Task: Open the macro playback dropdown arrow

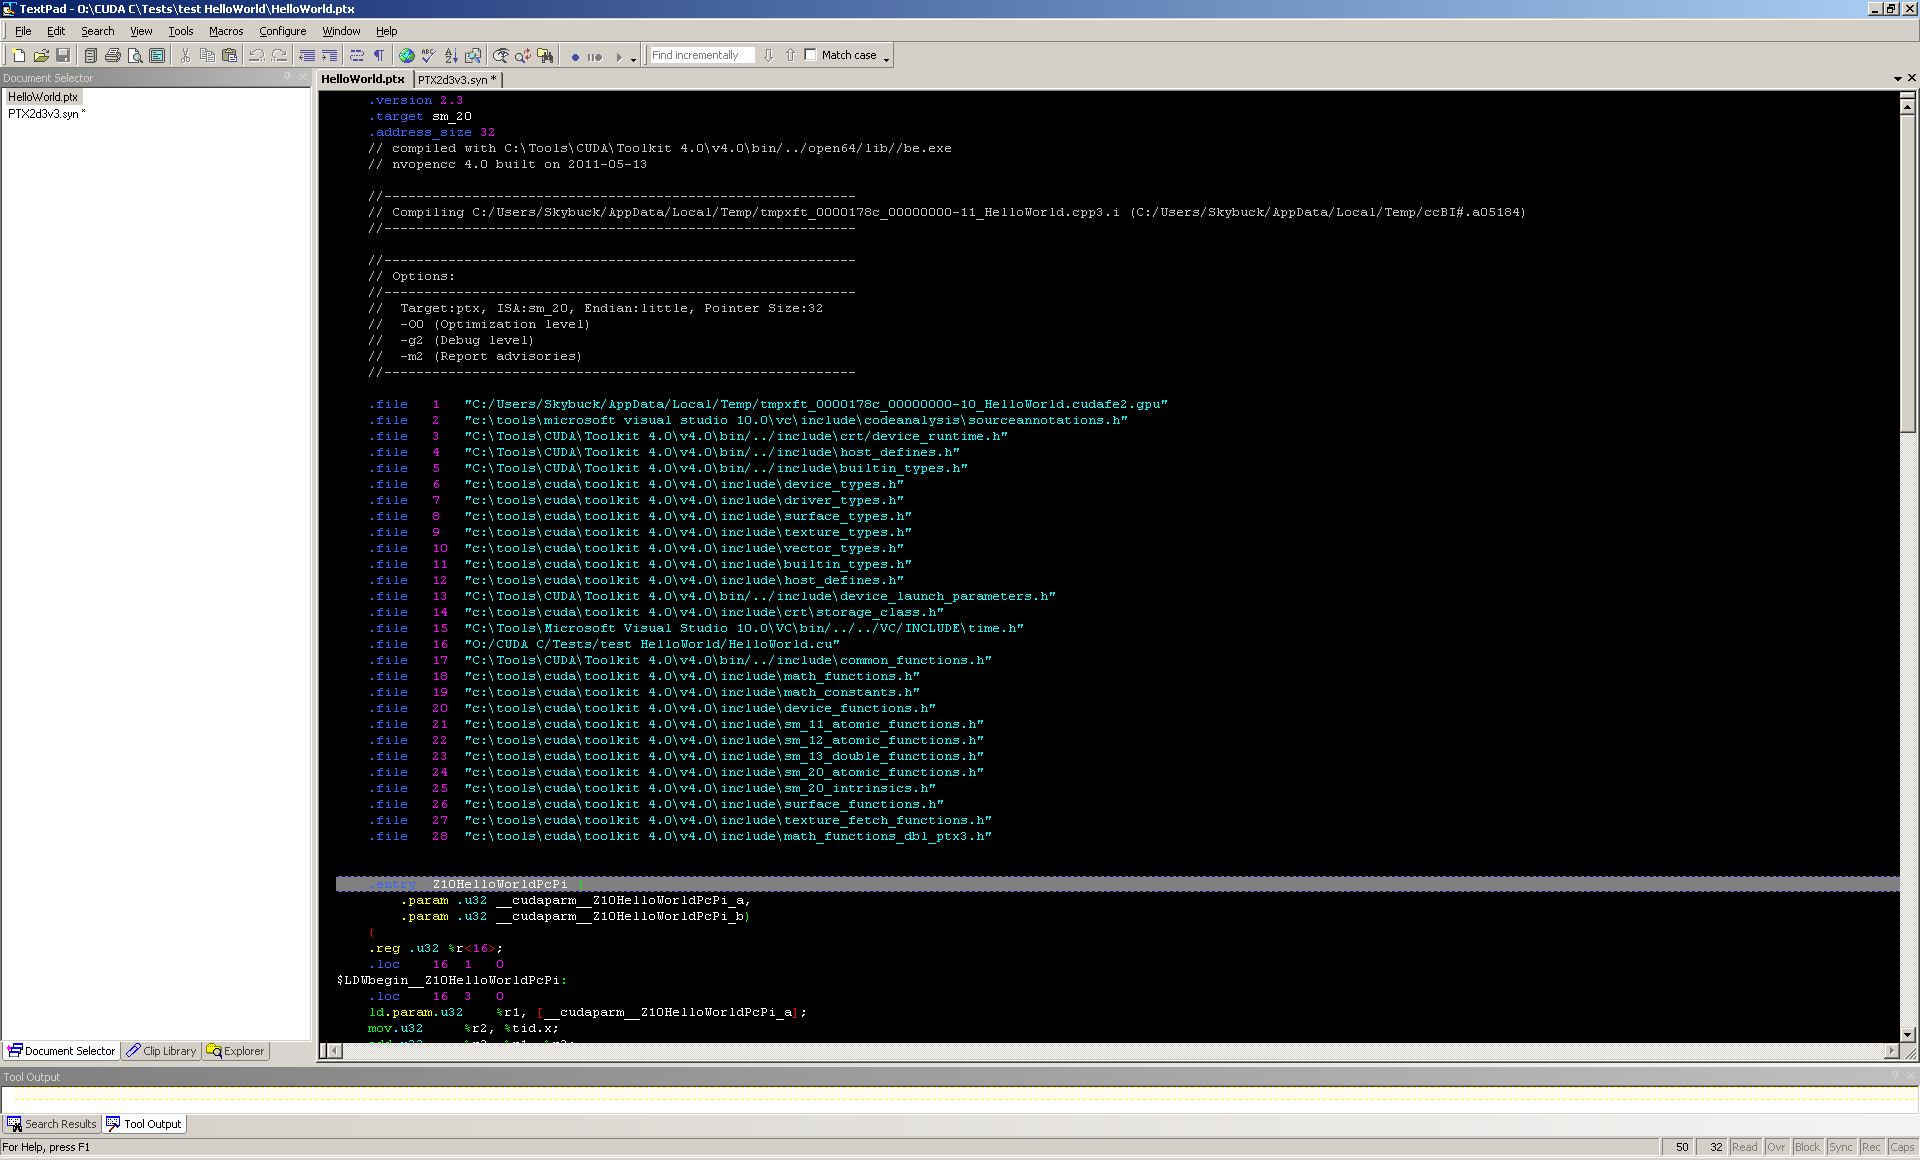Action: [x=633, y=59]
